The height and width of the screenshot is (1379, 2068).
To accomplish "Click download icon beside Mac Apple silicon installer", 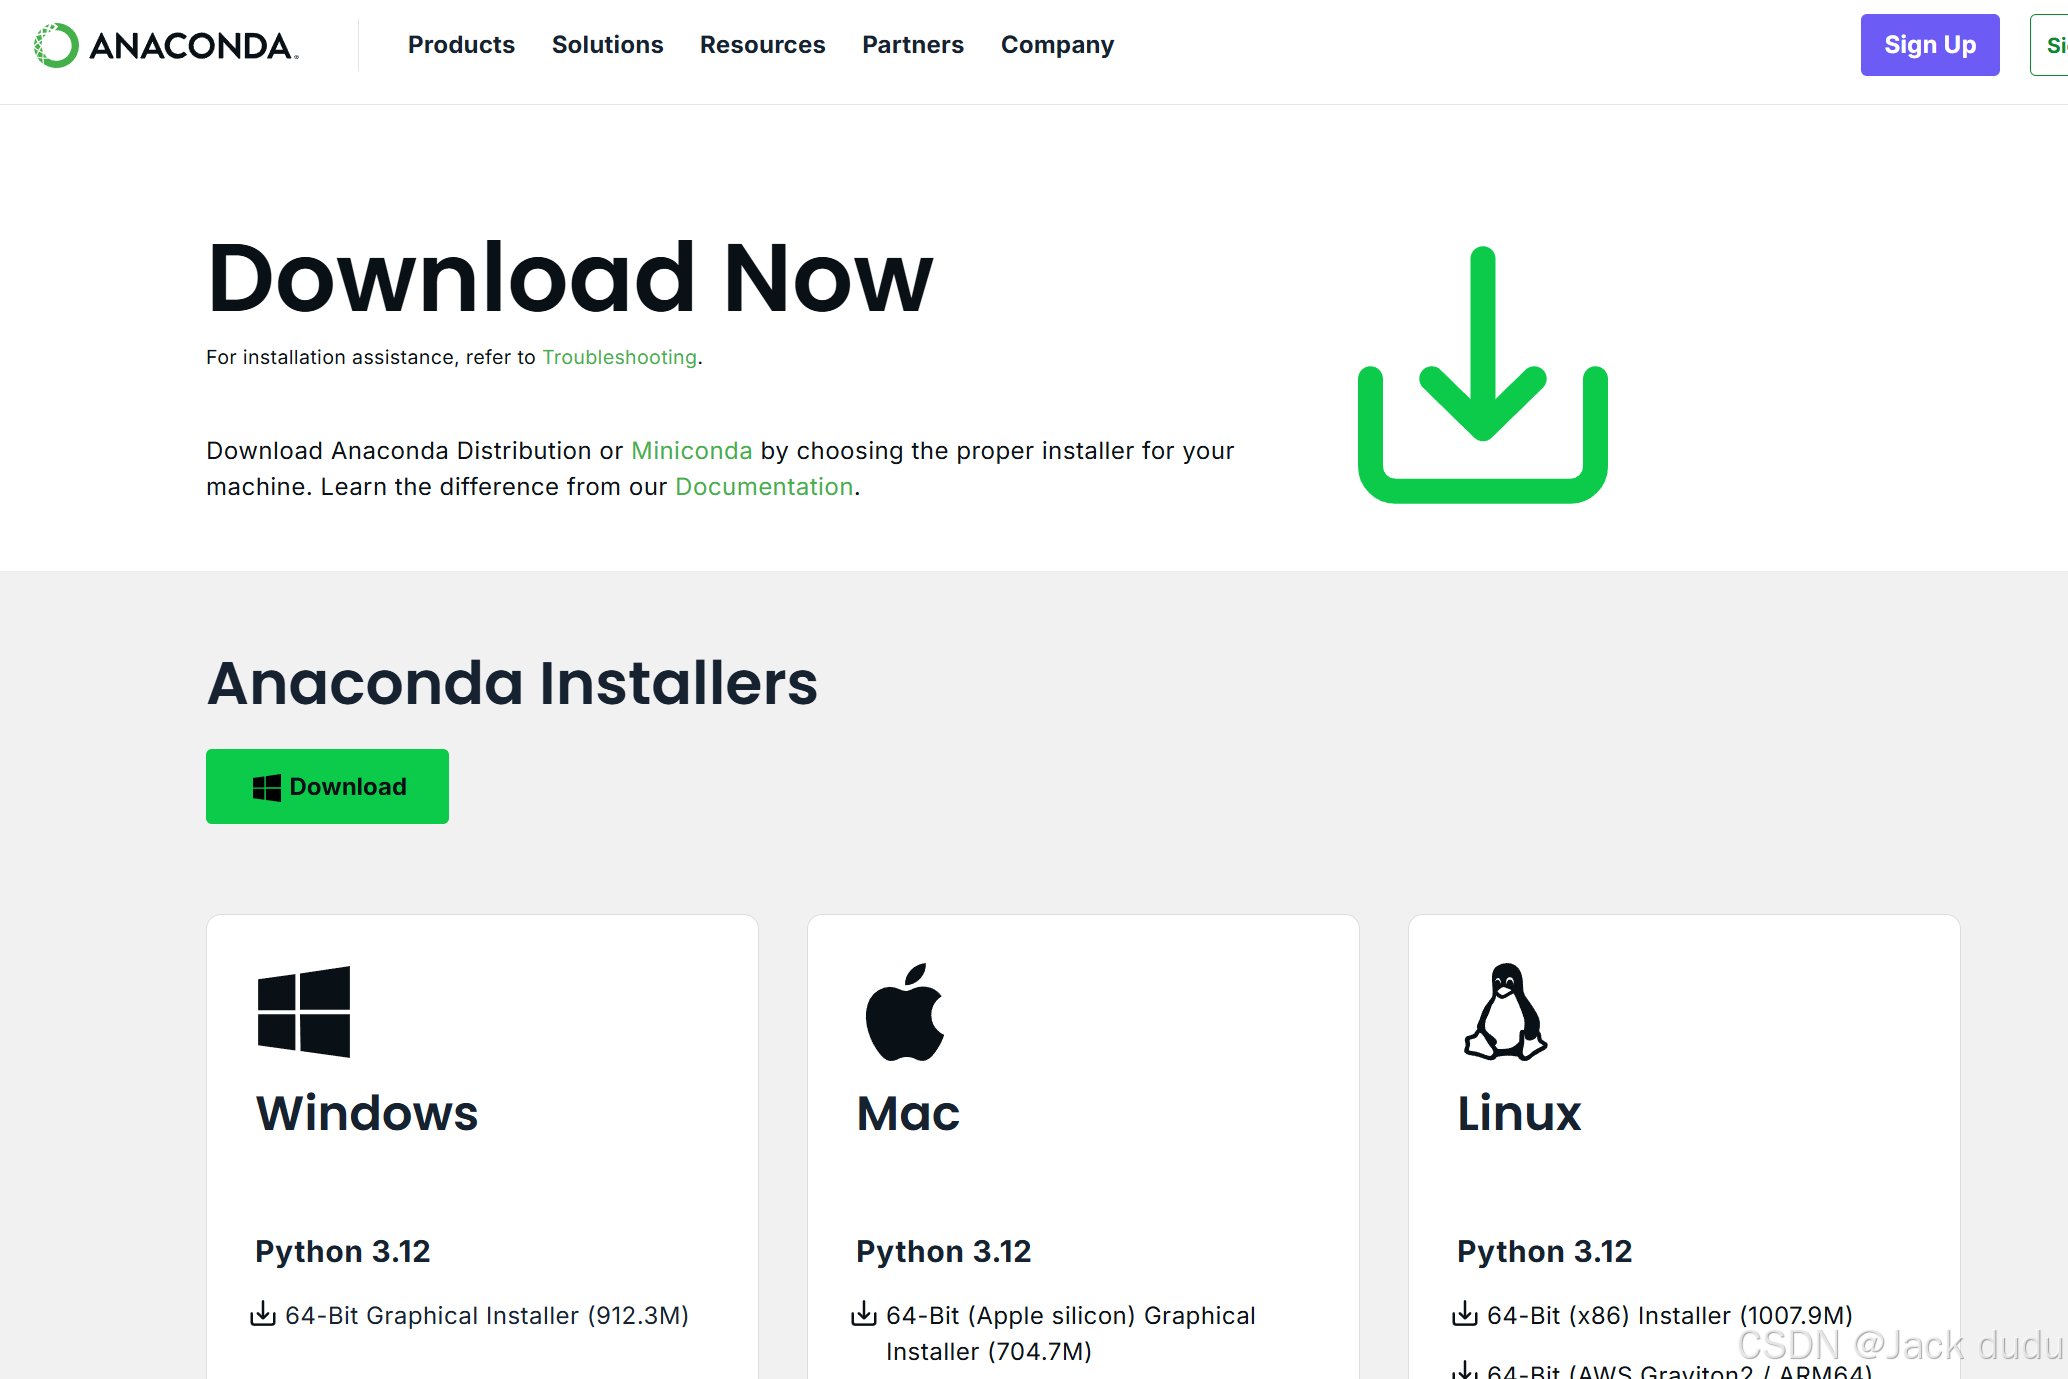I will click(x=864, y=1314).
